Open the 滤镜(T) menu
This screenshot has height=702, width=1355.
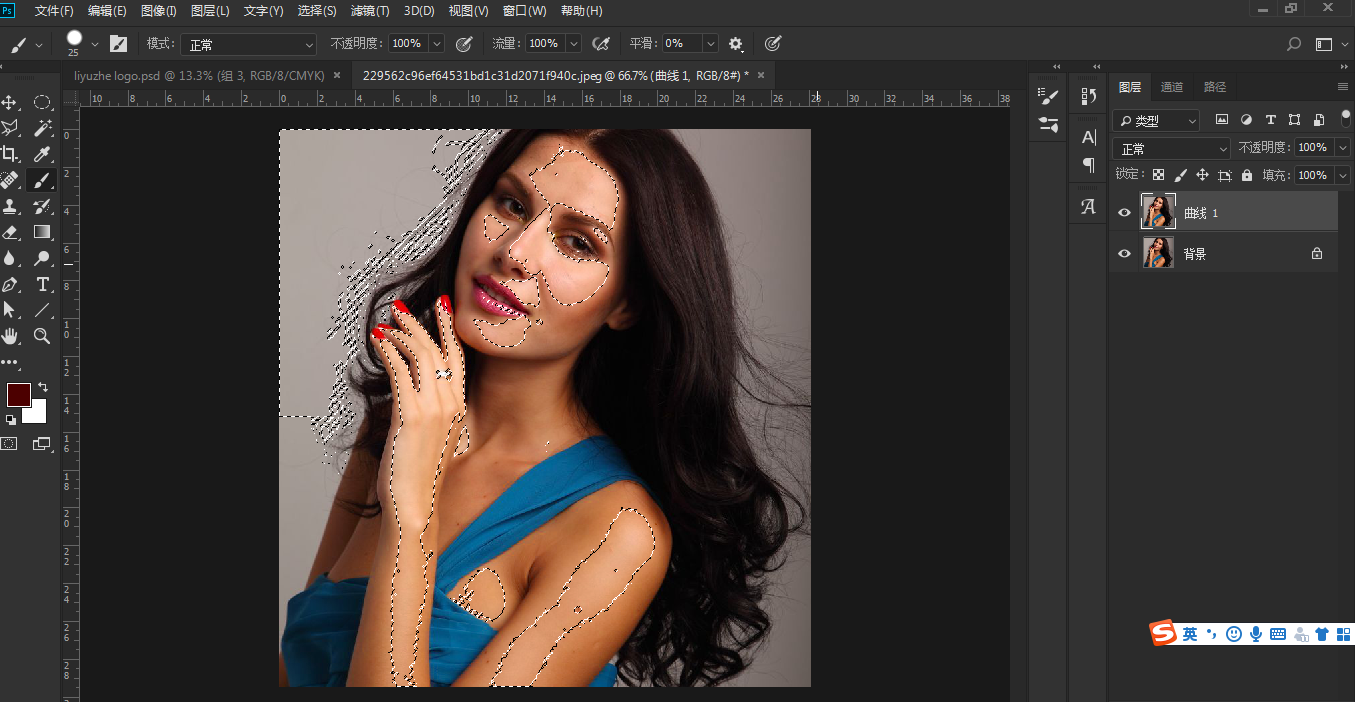370,11
